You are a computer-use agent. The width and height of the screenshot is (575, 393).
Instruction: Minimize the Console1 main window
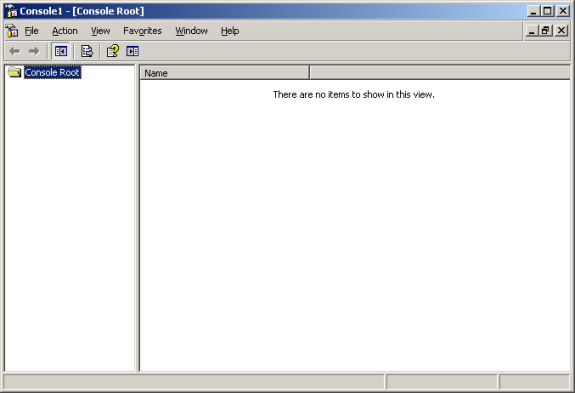pos(534,11)
